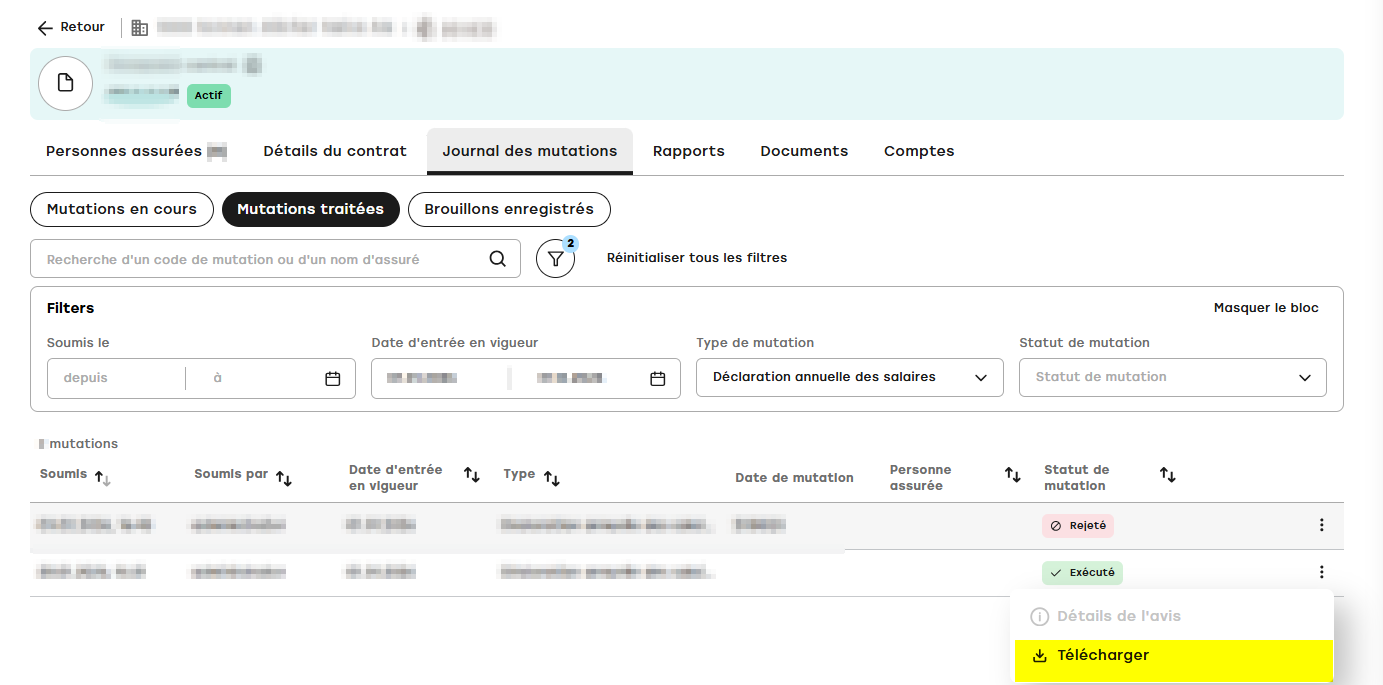The width and height of the screenshot is (1383, 685).
Task: Click the Exécuté status badge
Action: (1082, 573)
